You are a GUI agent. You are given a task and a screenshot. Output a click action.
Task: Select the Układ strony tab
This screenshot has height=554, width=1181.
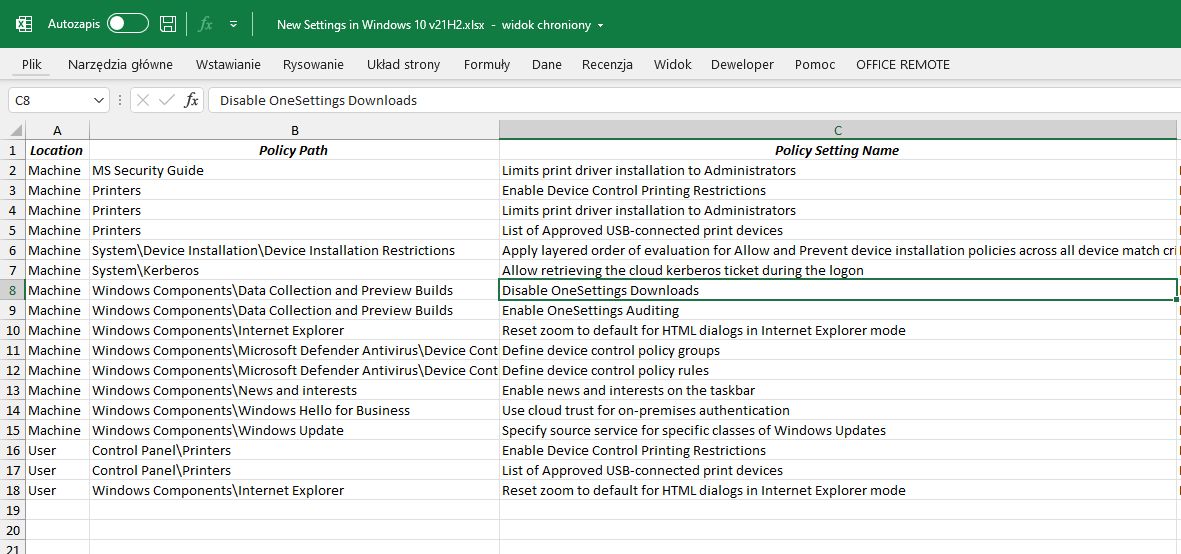tap(404, 65)
